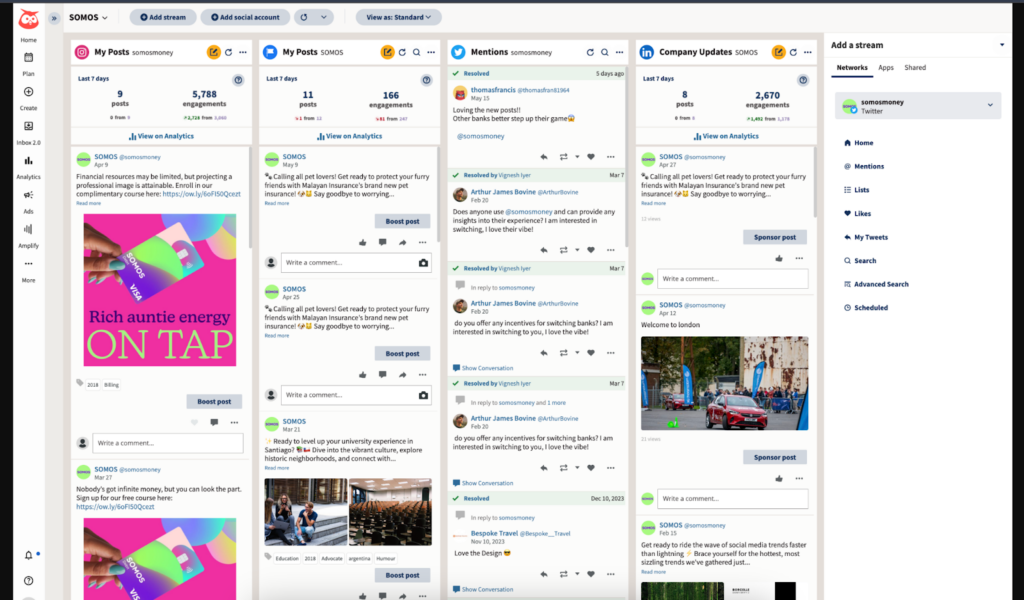Expand the somosmoney Twitter account selector

click(990, 105)
